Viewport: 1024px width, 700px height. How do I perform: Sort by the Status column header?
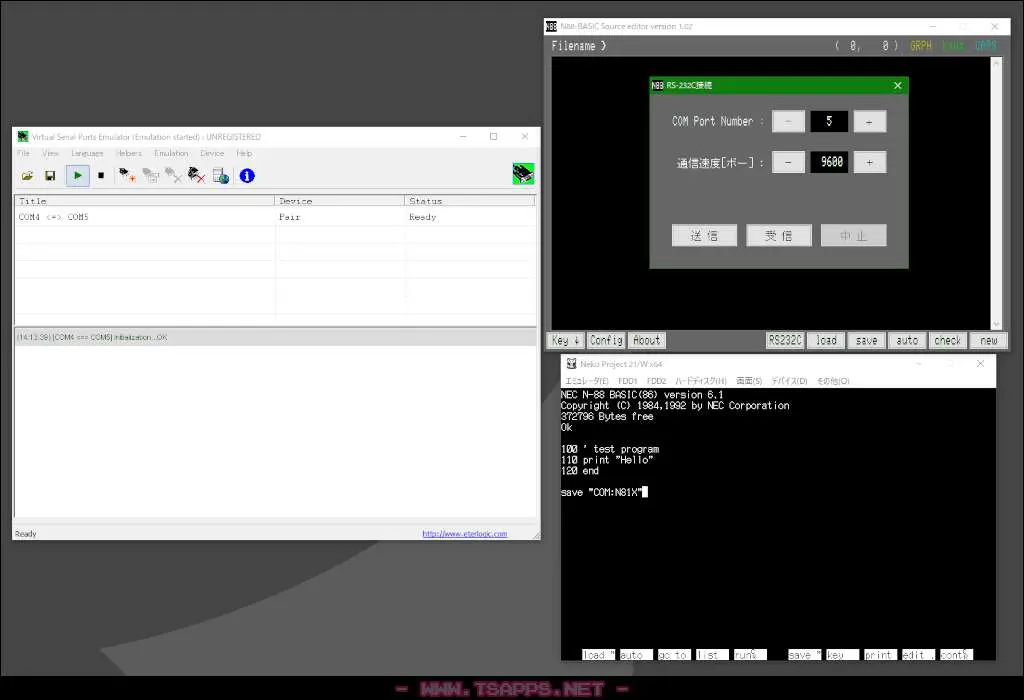pos(470,201)
